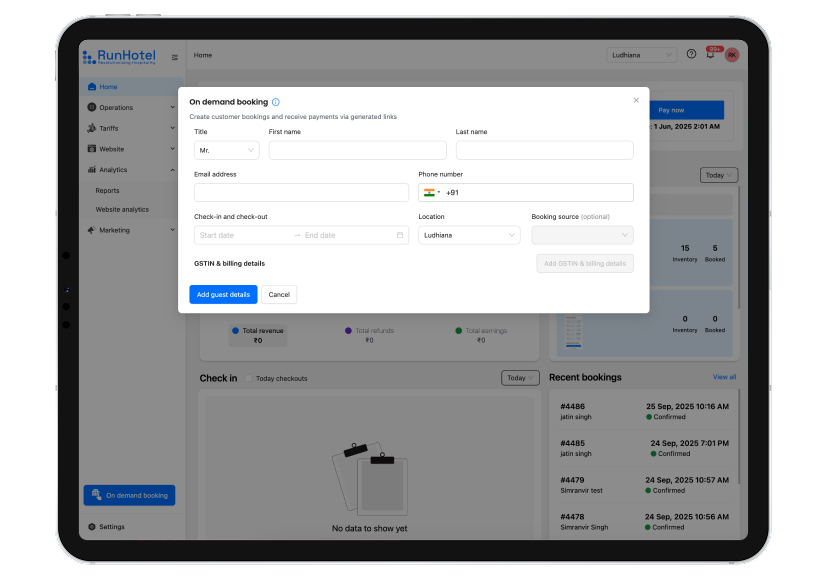Collapse the sidebar with the menu toggle icon
The height and width of the screenshot is (582, 828).
point(175,57)
